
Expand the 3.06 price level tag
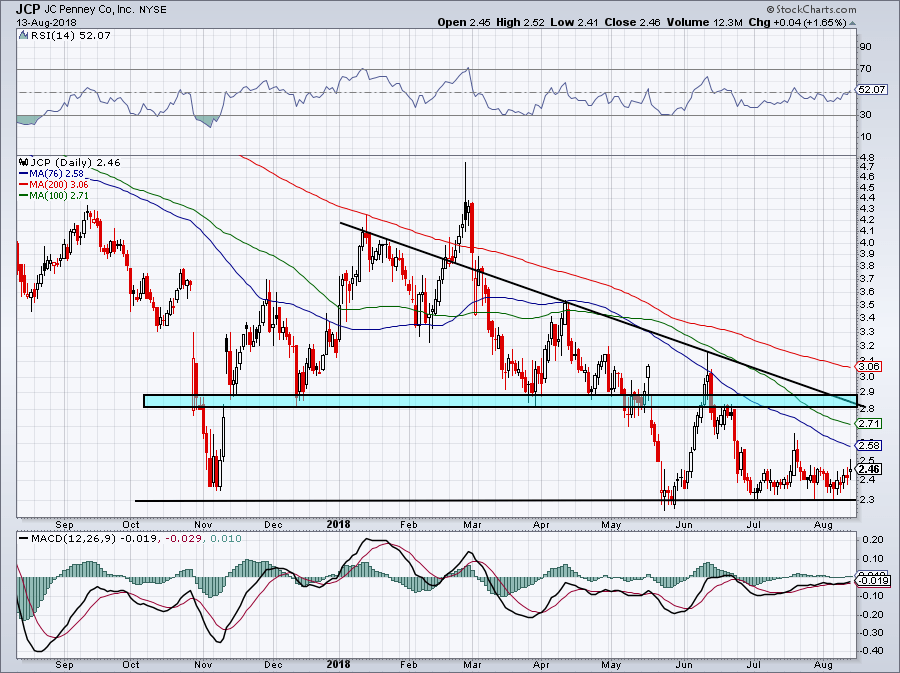point(868,366)
